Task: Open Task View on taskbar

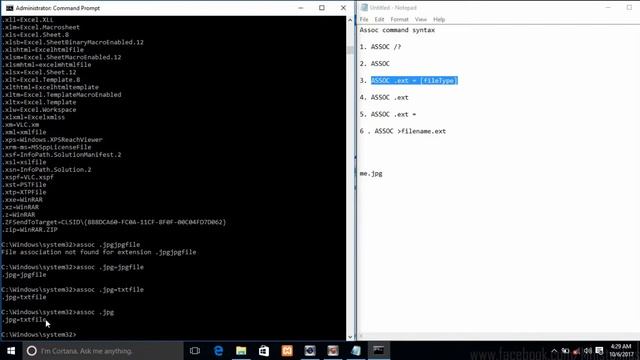Action: (195, 351)
